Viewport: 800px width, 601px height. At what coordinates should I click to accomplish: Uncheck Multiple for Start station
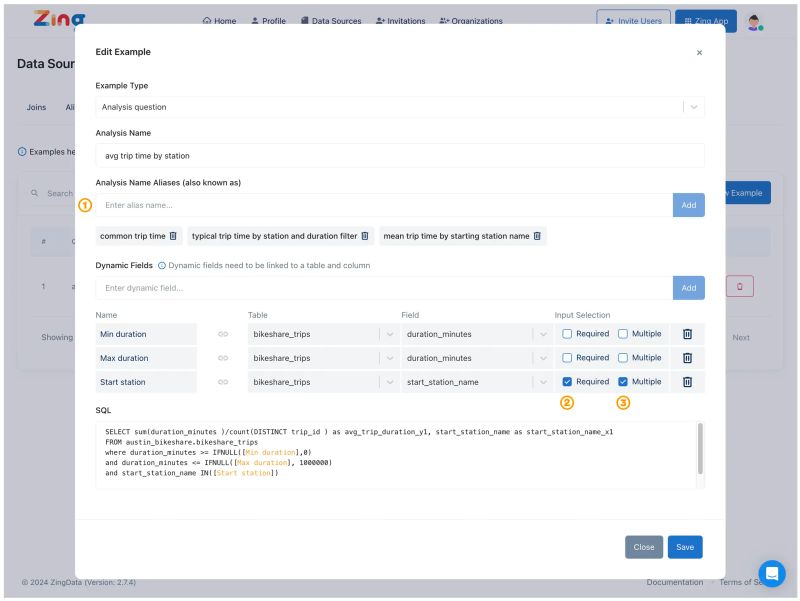pos(622,382)
